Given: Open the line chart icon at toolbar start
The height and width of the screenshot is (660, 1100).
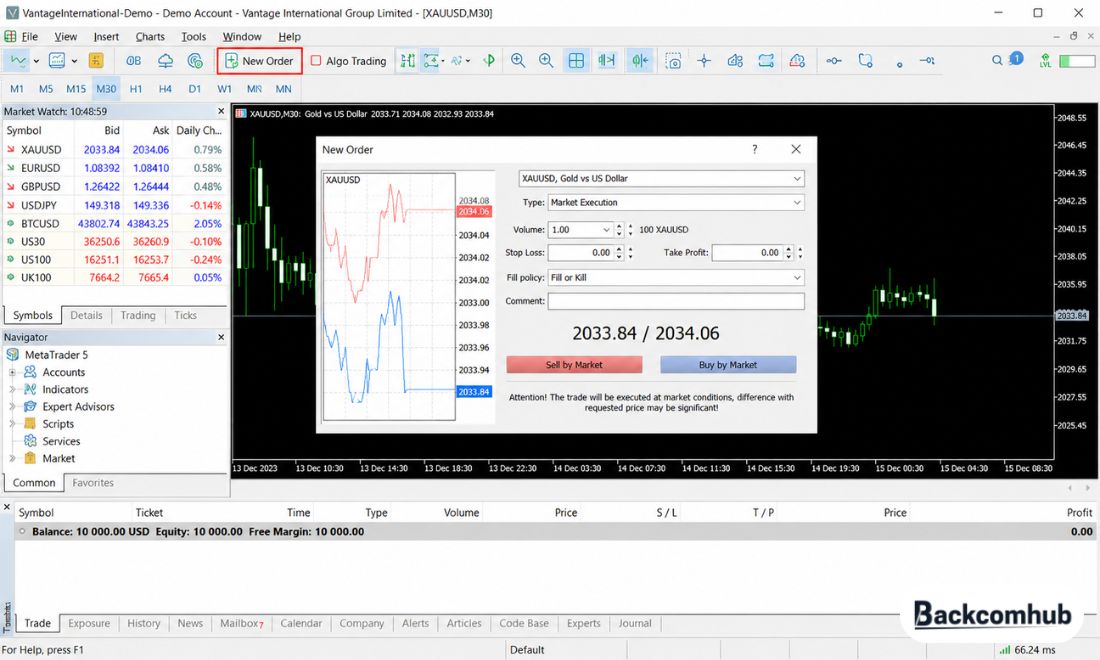Looking at the screenshot, I should click(18, 61).
